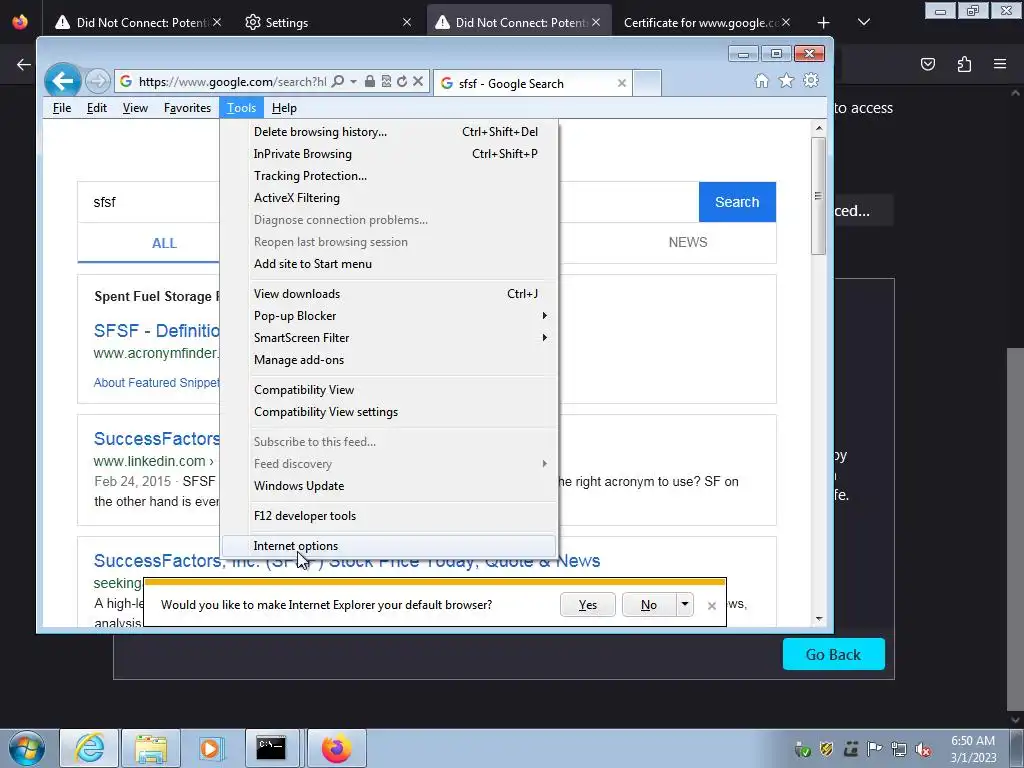The image size is (1024, 768).
Task: Open the Firefox list all tabs chevron
Action: coord(864,23)
